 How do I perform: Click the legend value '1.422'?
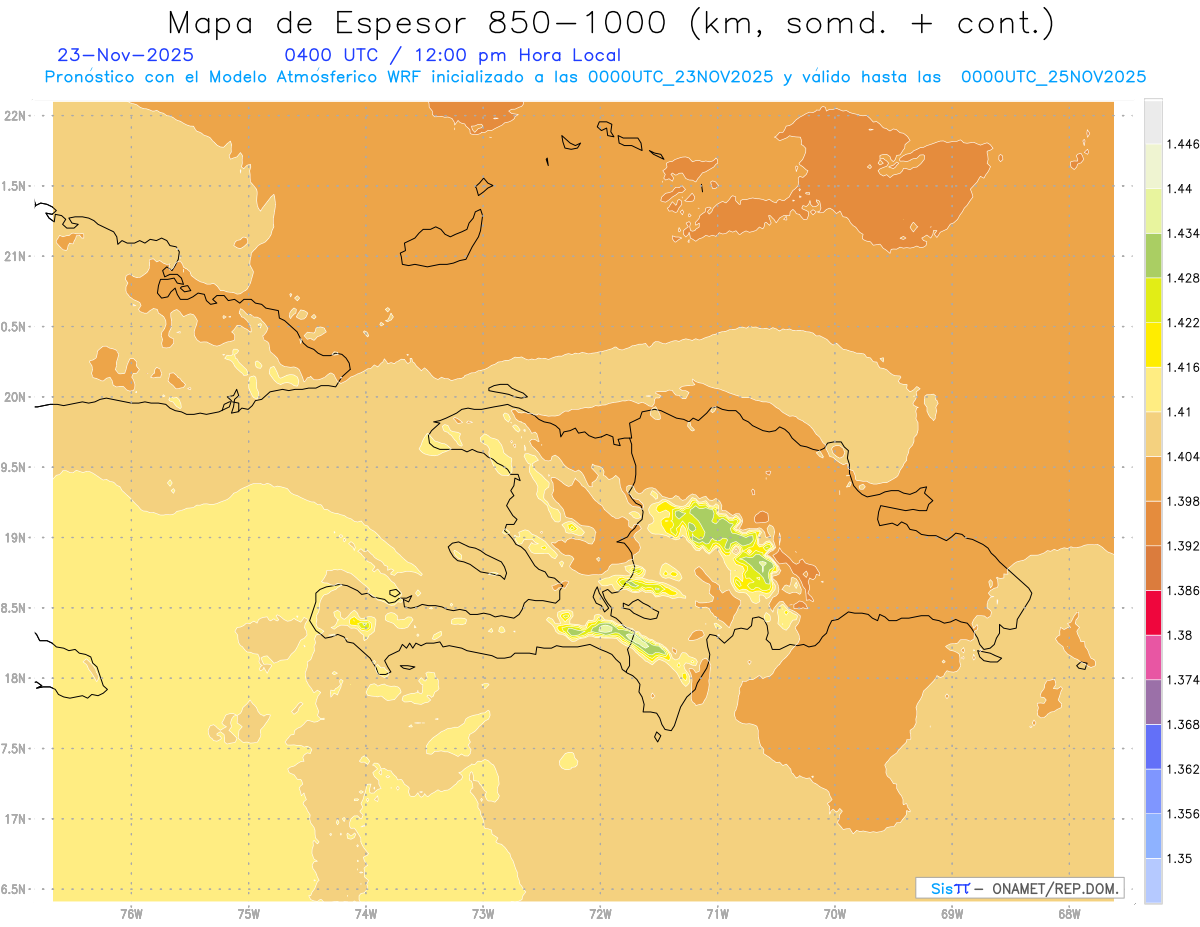point(1182,322)
